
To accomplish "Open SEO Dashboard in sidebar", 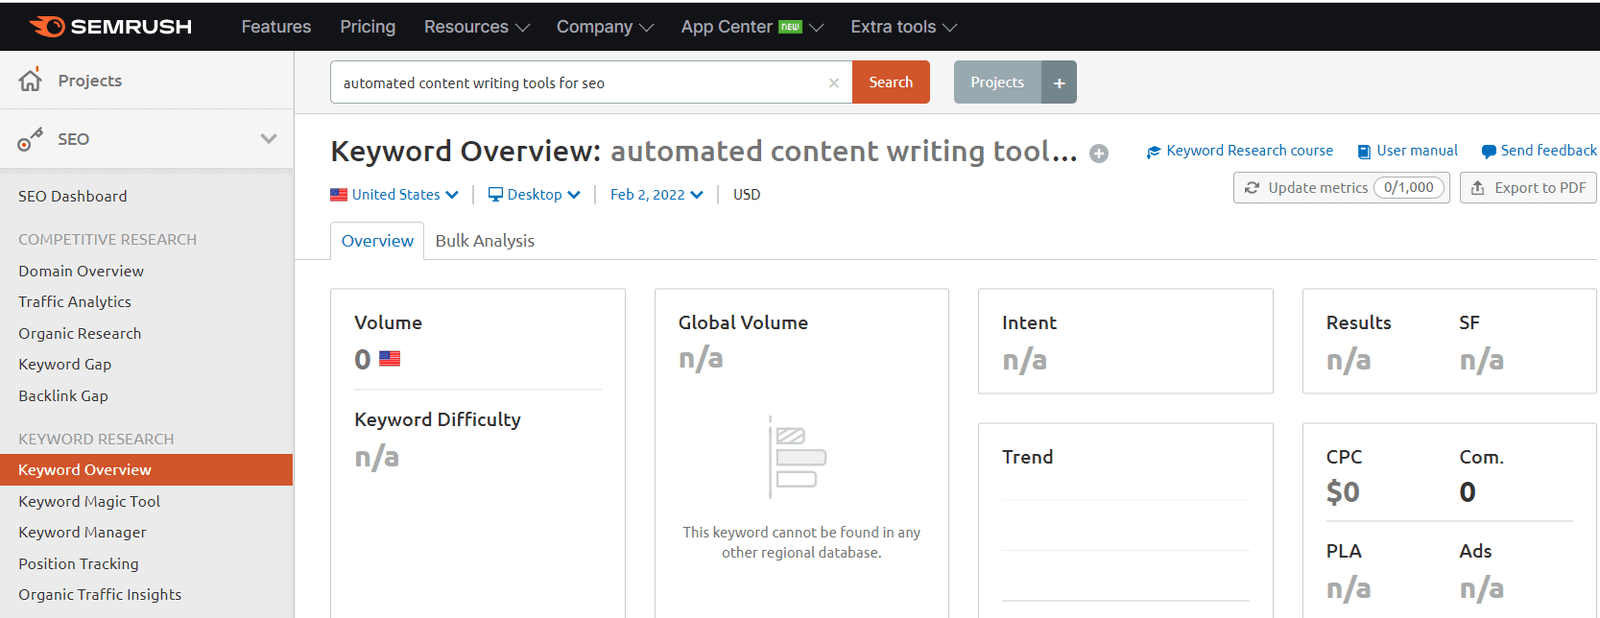I will pos(73,197).
